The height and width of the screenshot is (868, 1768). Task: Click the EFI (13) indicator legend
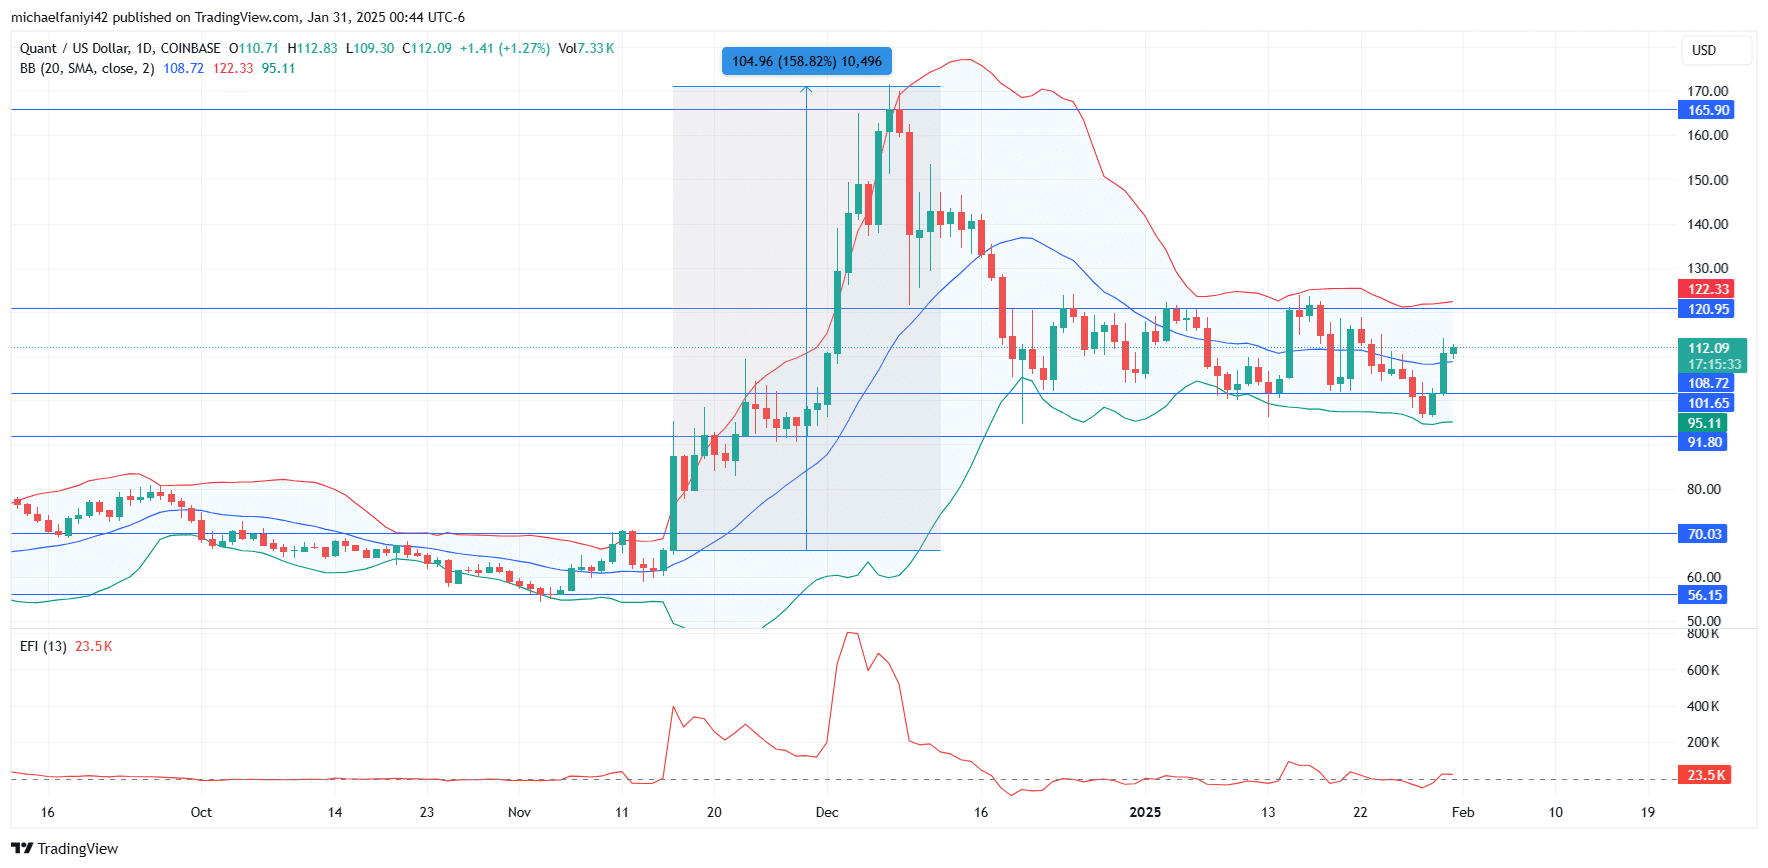pos(43,646)
